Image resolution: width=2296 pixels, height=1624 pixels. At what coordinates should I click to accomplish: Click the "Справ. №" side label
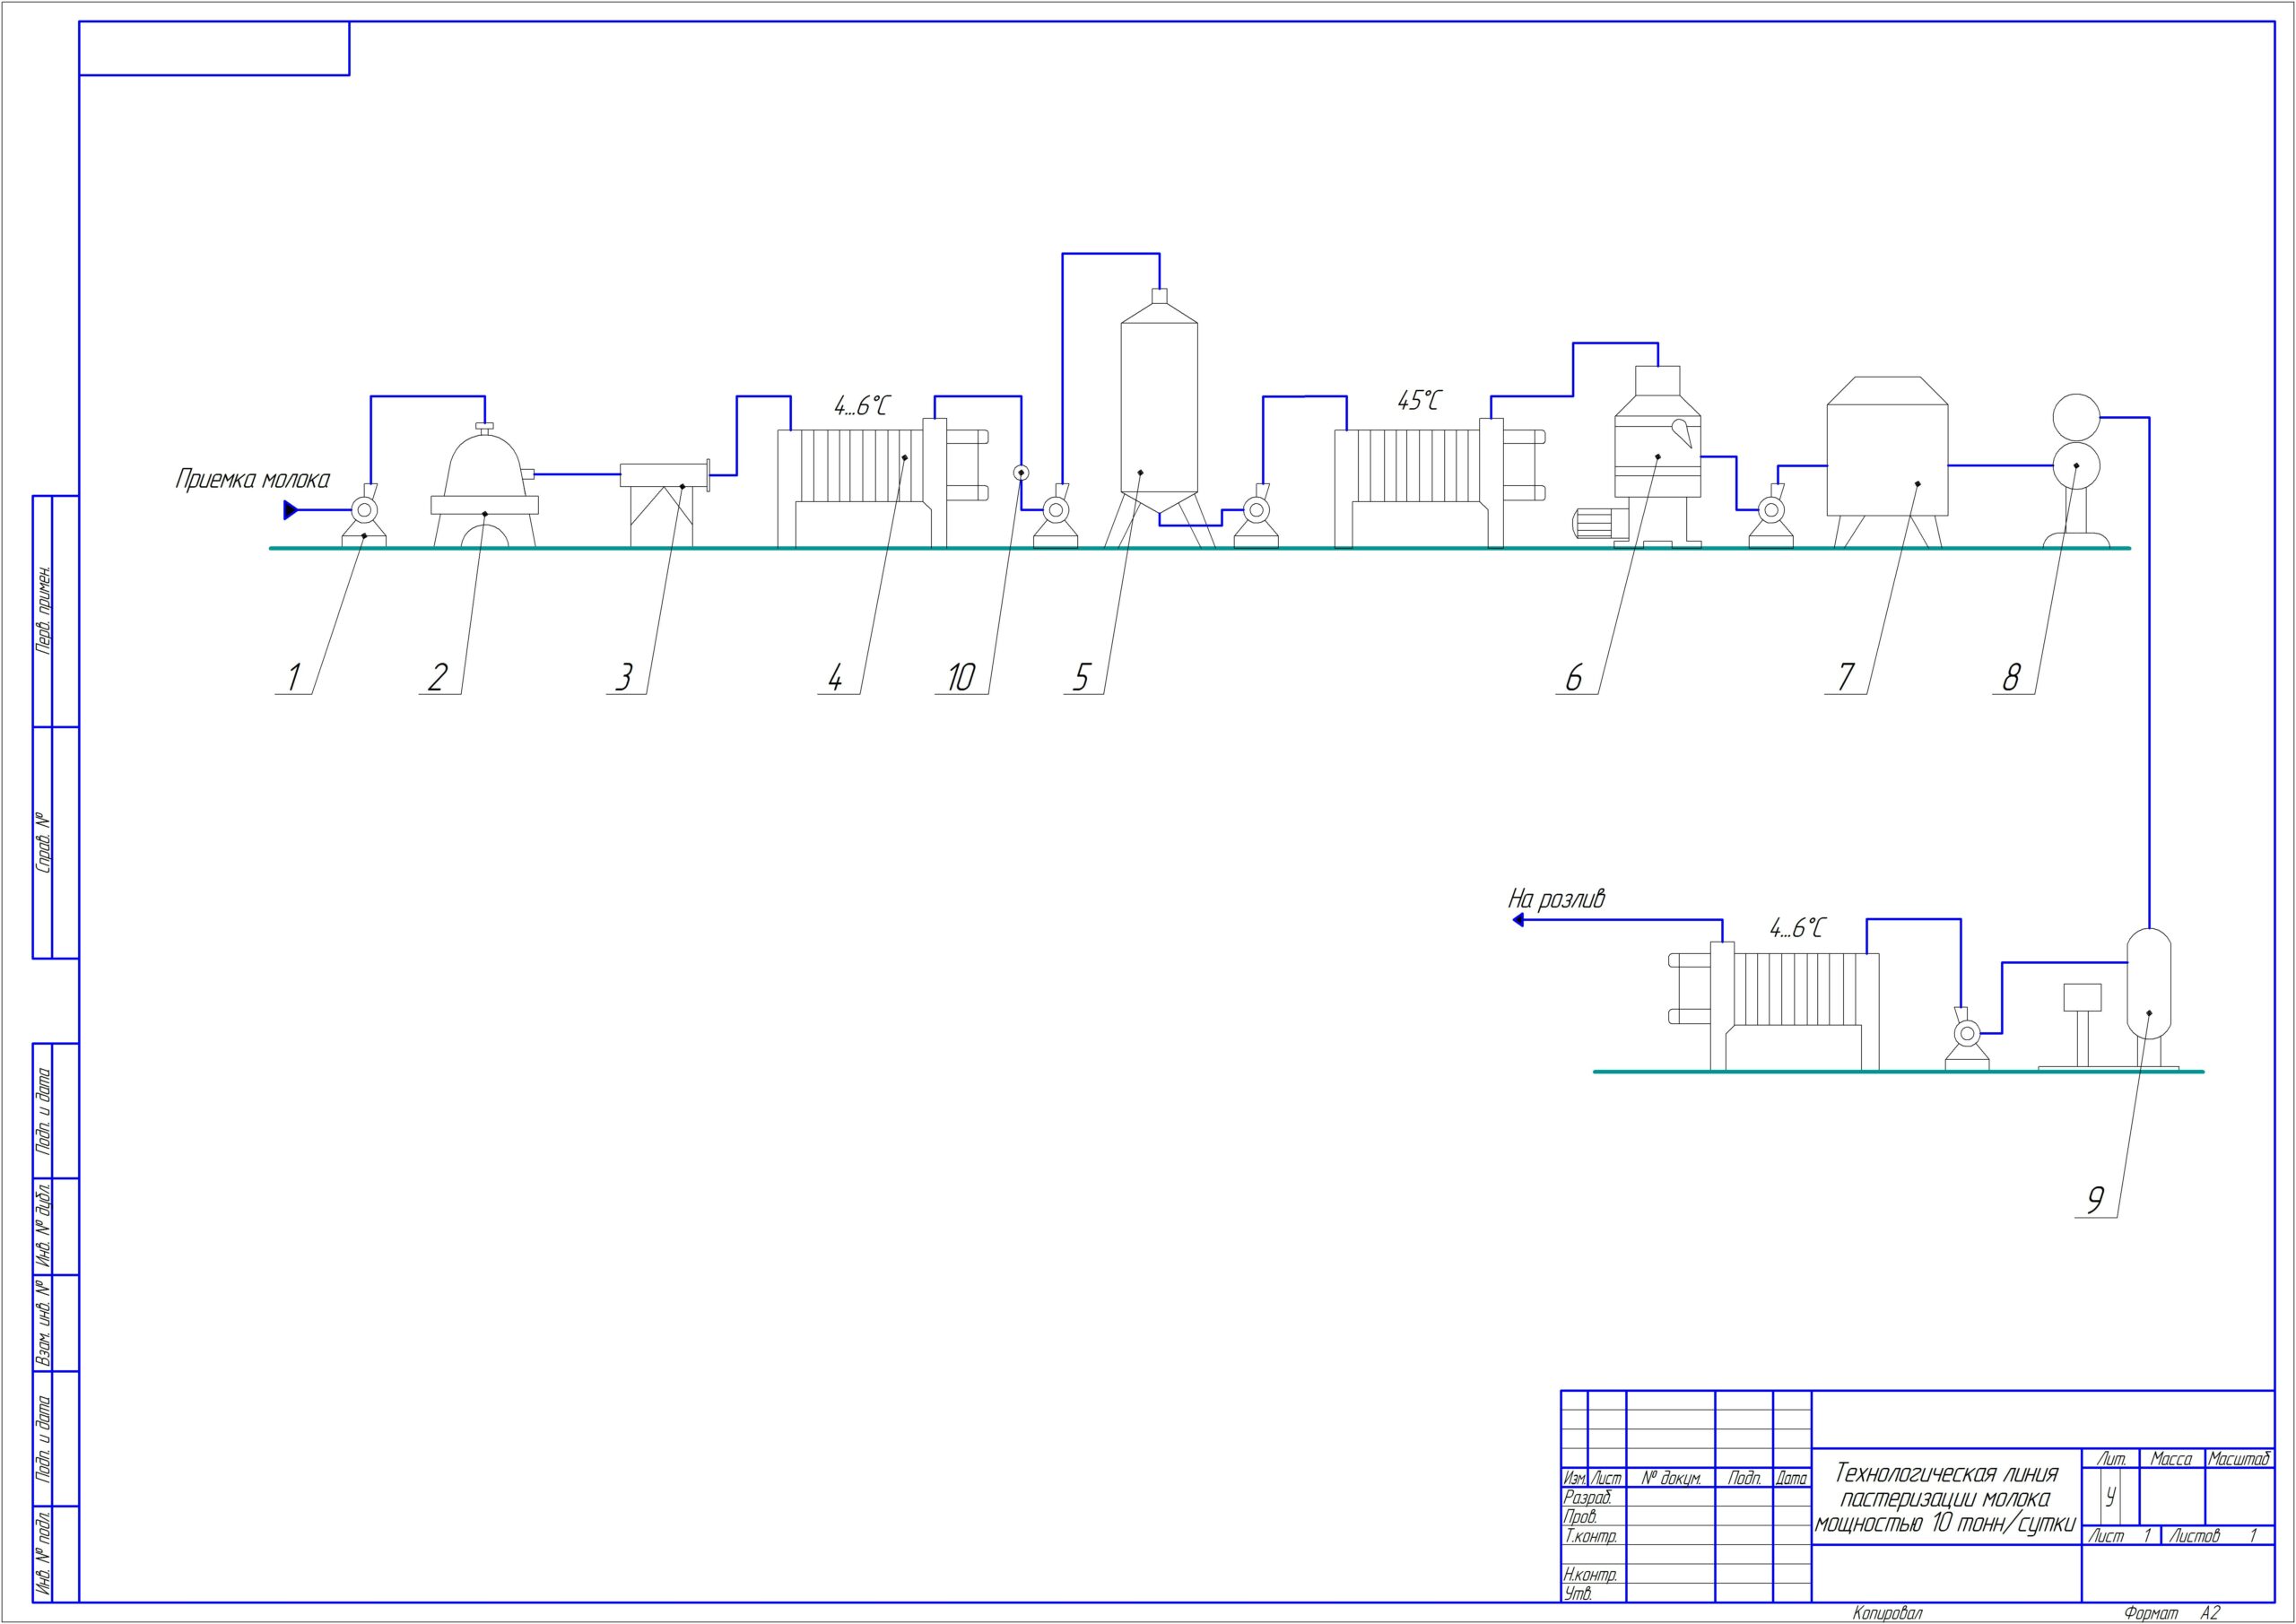click(x=43, y=842)
